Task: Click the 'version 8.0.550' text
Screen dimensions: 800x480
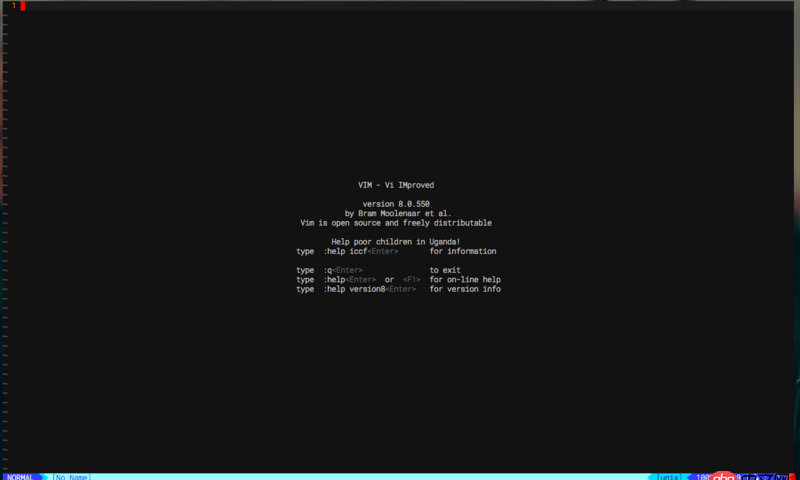Action: [x=396, y=204]
